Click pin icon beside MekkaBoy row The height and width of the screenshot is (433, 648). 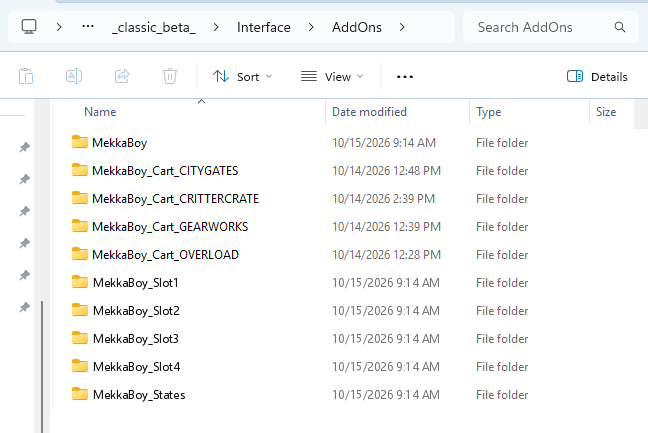[x=25, y=147]
